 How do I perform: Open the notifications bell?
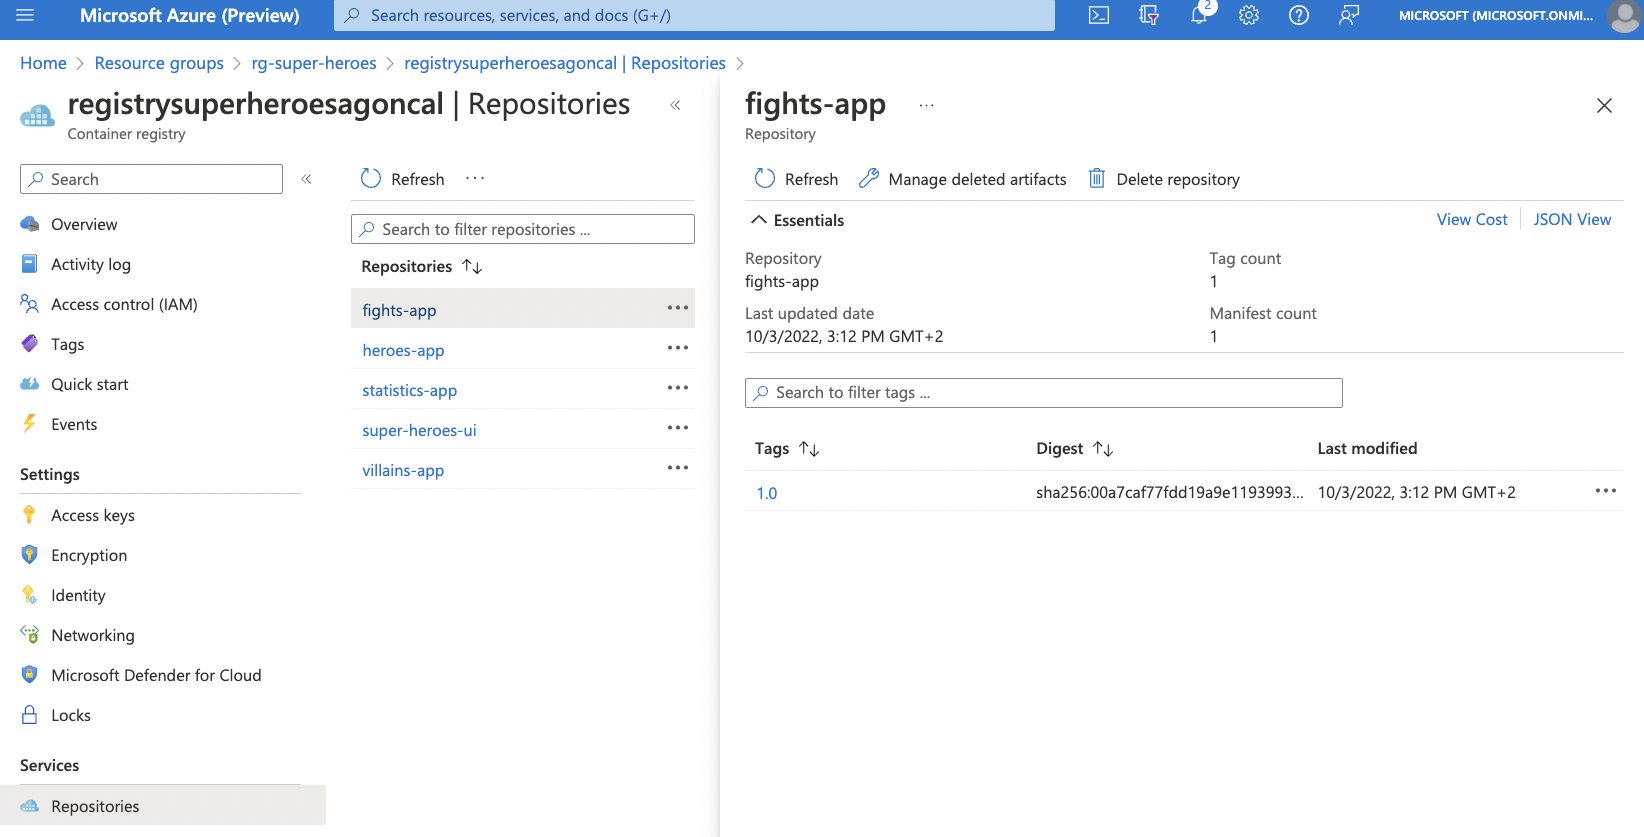point(1199,15)
